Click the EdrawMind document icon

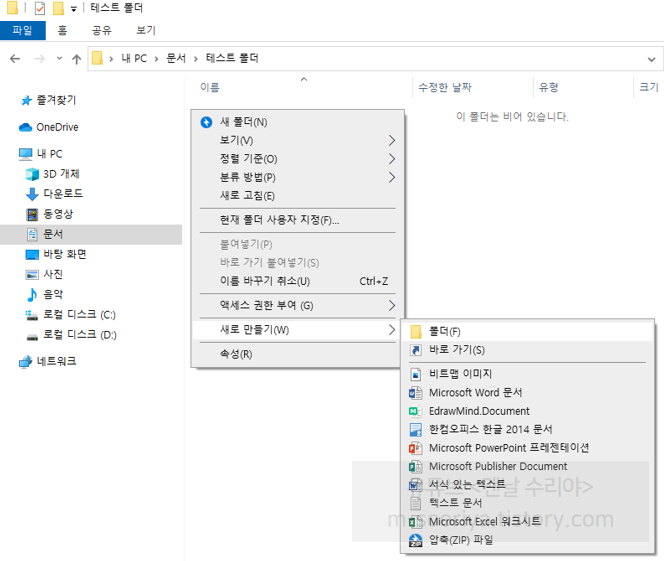click(x=415, y=411)
